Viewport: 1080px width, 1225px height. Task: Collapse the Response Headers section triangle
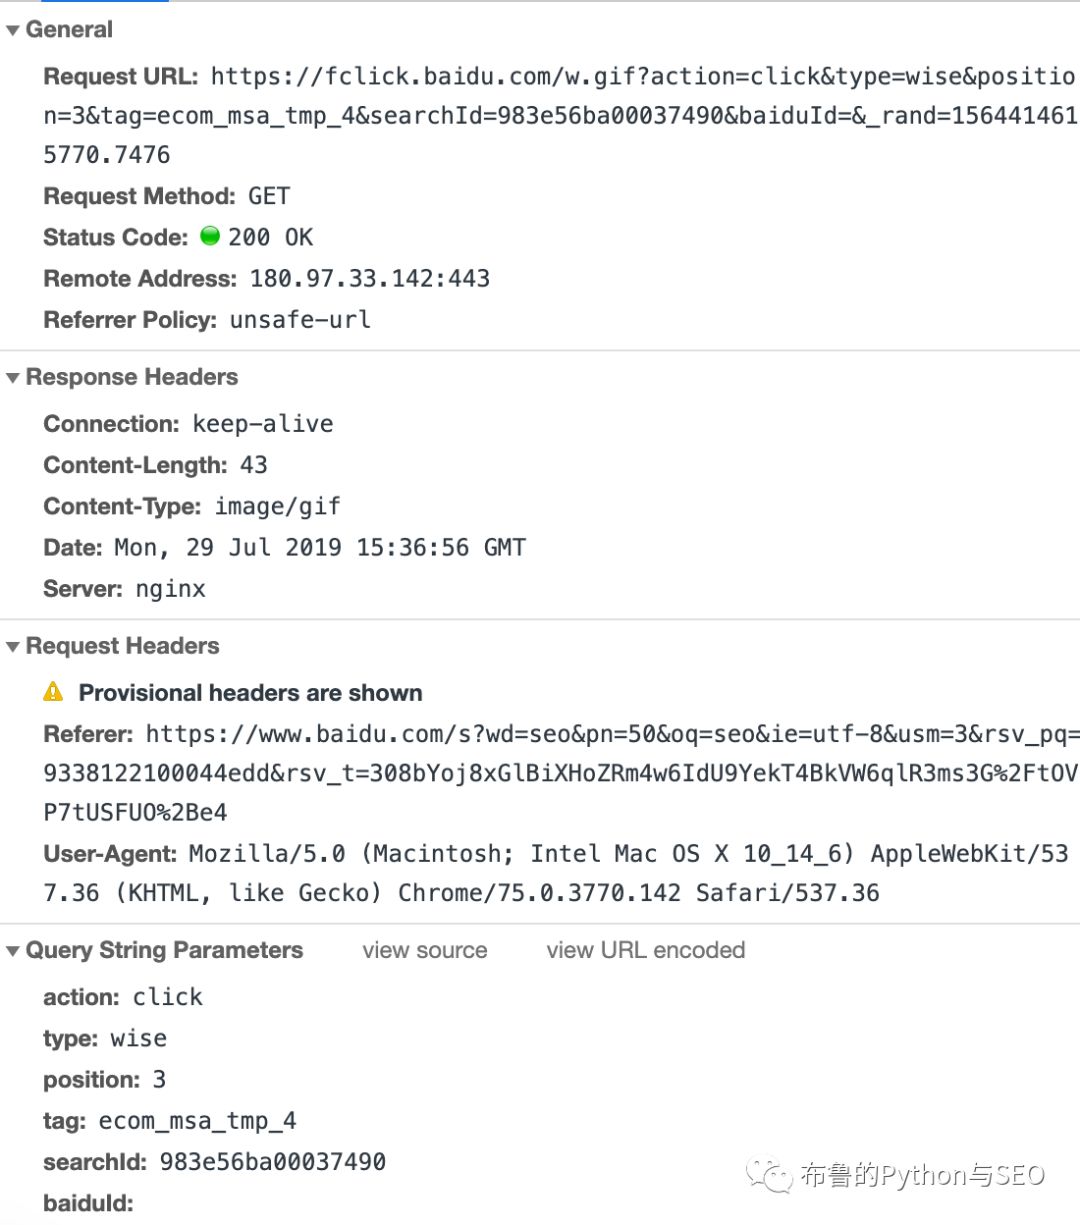13,378
